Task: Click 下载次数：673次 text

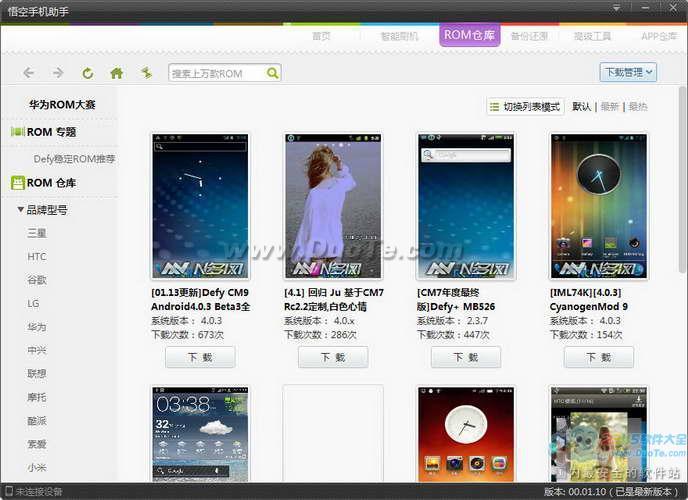Action: pos(188,335)
